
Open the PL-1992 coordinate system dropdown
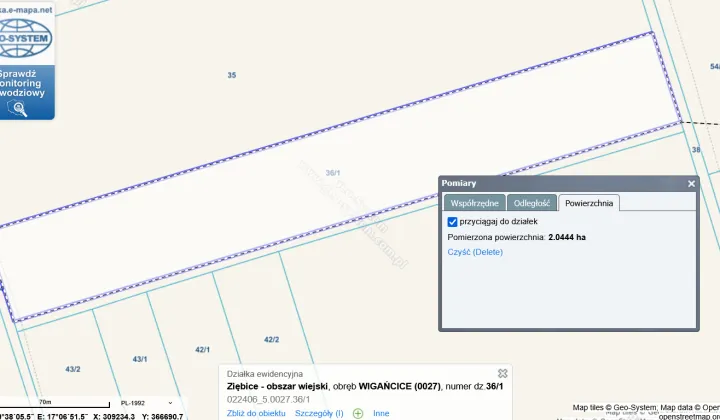point(146,403)
